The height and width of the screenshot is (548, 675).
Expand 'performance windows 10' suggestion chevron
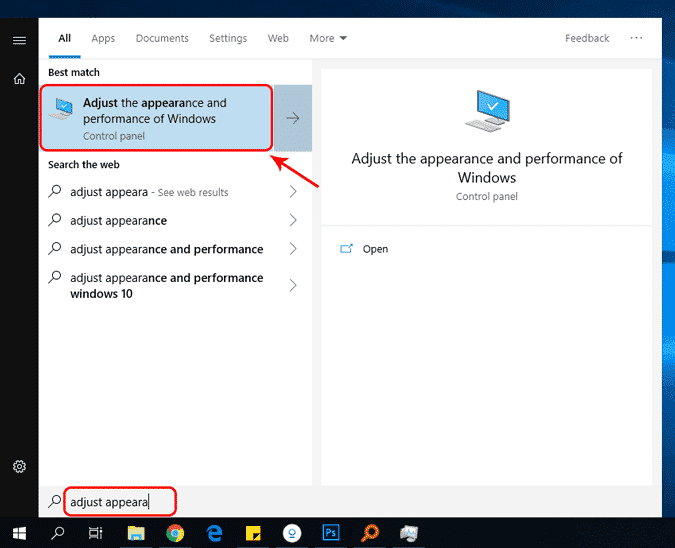pyautogui.click(x=293, y=285)
